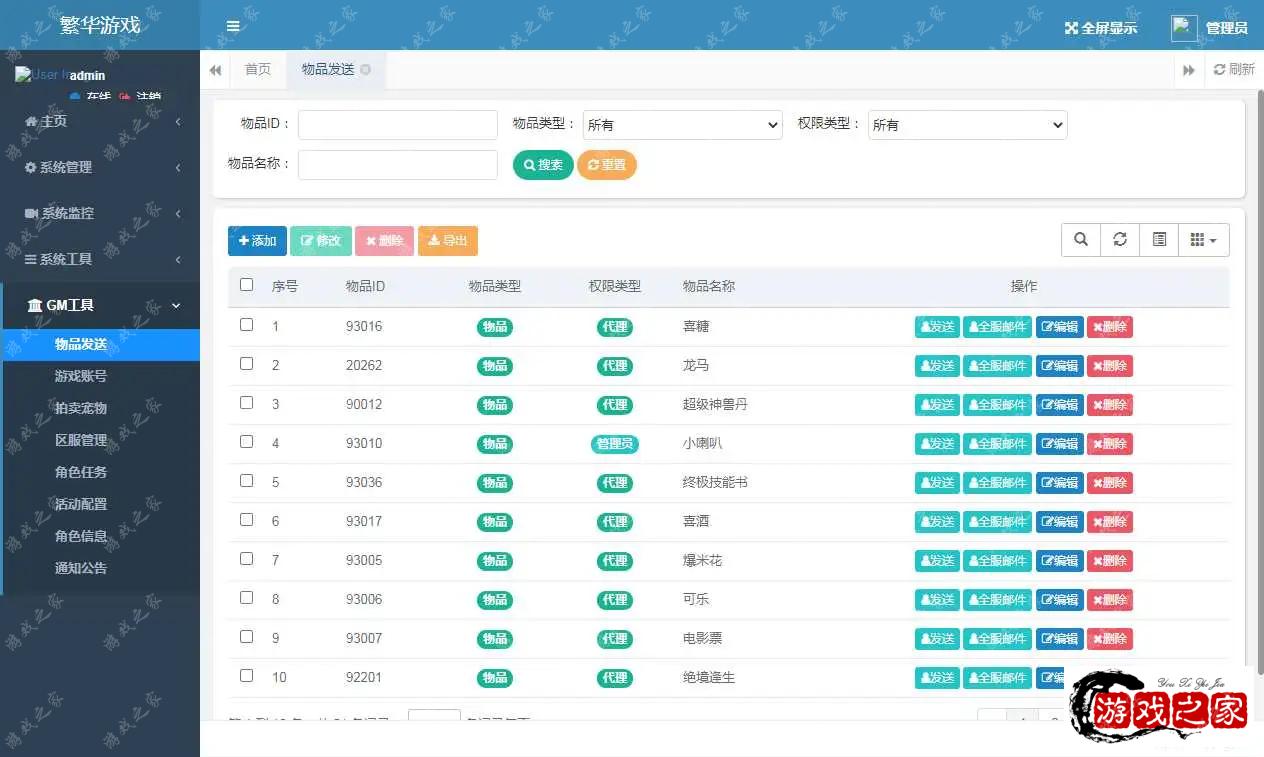Click the 物品ID input field
The image size is (1264, 757).
tap(397, 125)
